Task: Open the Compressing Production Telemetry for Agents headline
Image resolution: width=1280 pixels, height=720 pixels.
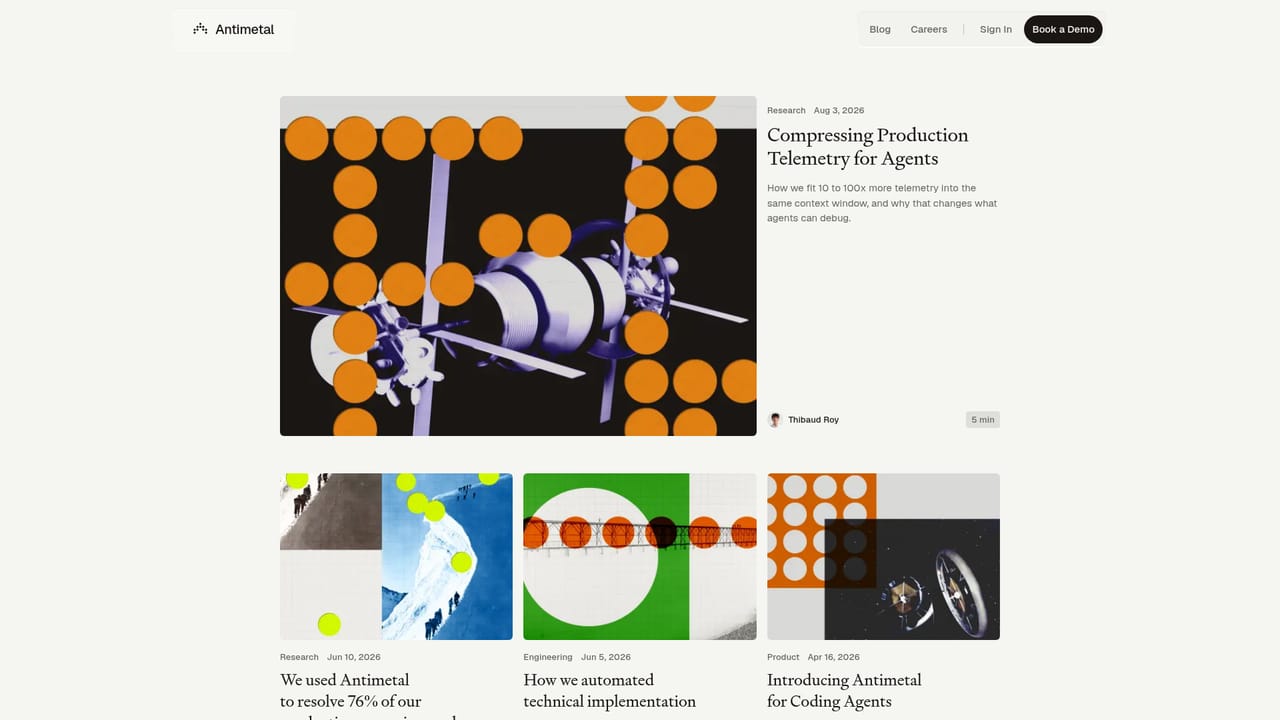Action: coord(868,147)
